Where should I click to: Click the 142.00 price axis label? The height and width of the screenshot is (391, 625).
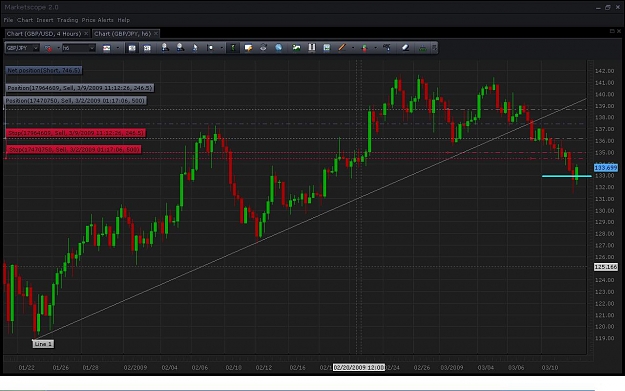pyautogui.click(x=604, y=71)
